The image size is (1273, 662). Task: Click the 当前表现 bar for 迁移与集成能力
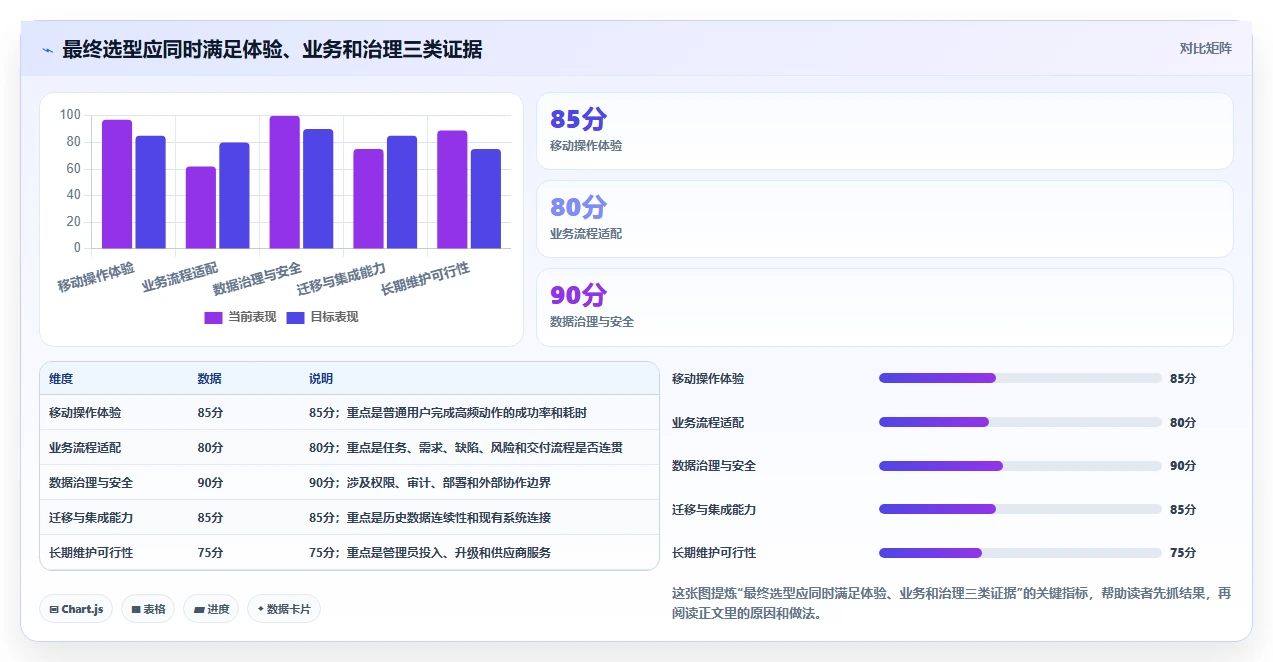pos(368,199)
